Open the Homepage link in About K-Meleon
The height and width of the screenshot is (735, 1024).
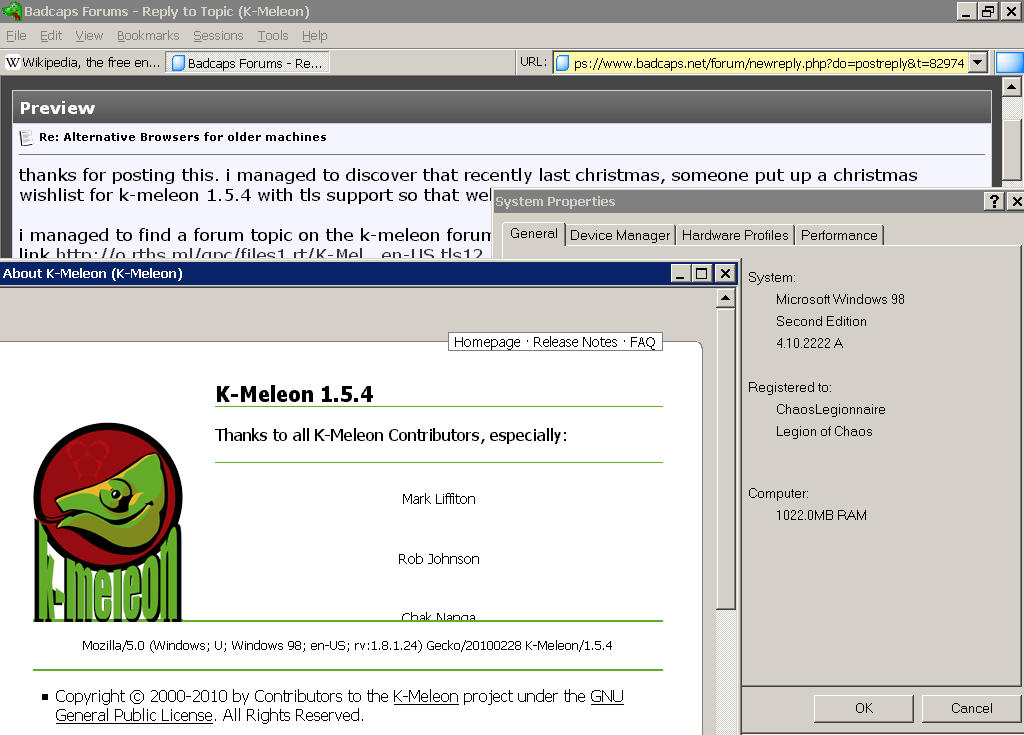[487, 342]
